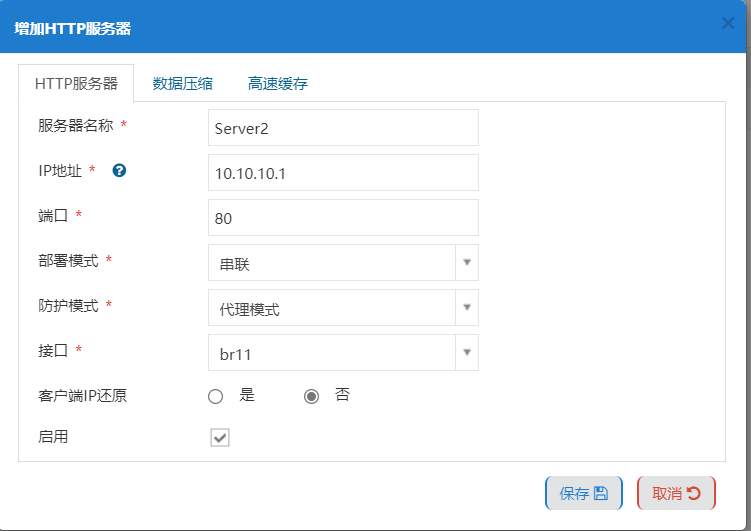Focus the IP地址 field containing 10.10.10.1
The image size is (751, 531).
point(343,172)
